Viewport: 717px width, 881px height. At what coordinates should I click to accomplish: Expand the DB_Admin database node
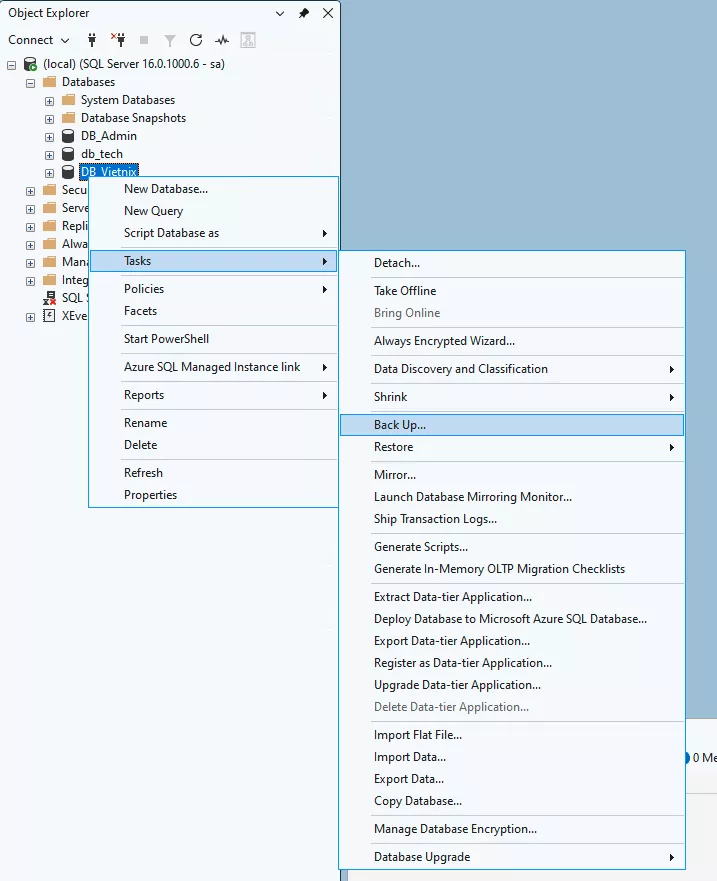click(49, 137)
